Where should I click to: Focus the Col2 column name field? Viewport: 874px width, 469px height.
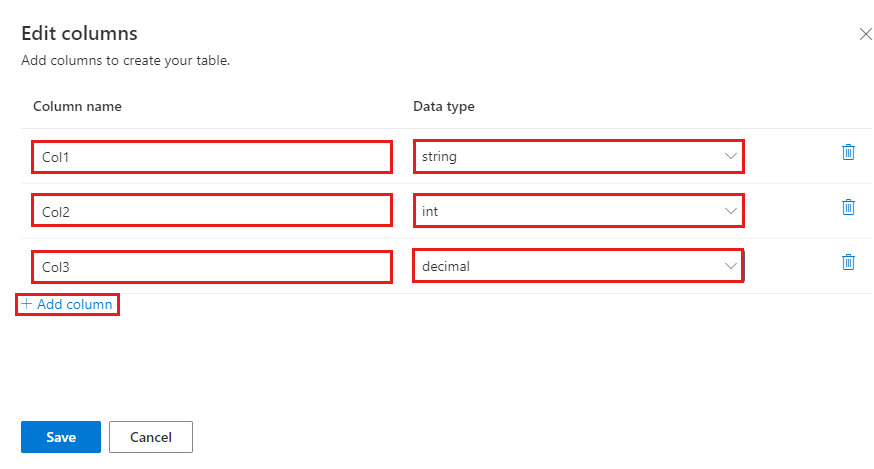click(211, 211)
